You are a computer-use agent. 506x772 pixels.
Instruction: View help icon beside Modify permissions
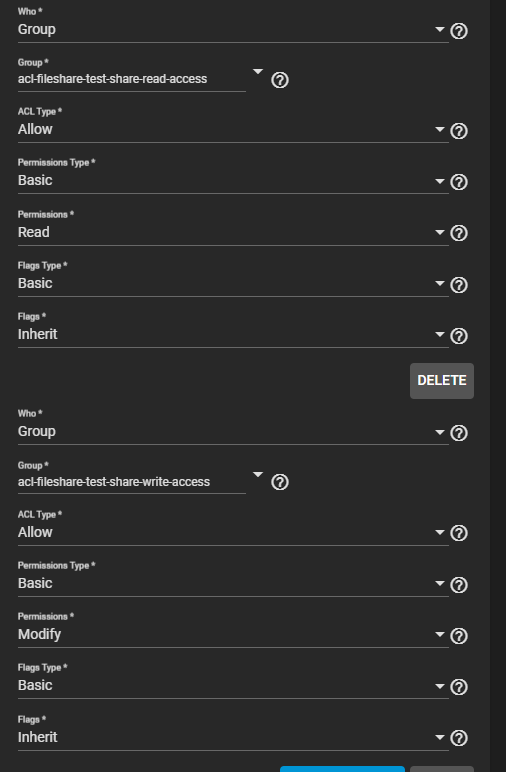pos(459,636)
